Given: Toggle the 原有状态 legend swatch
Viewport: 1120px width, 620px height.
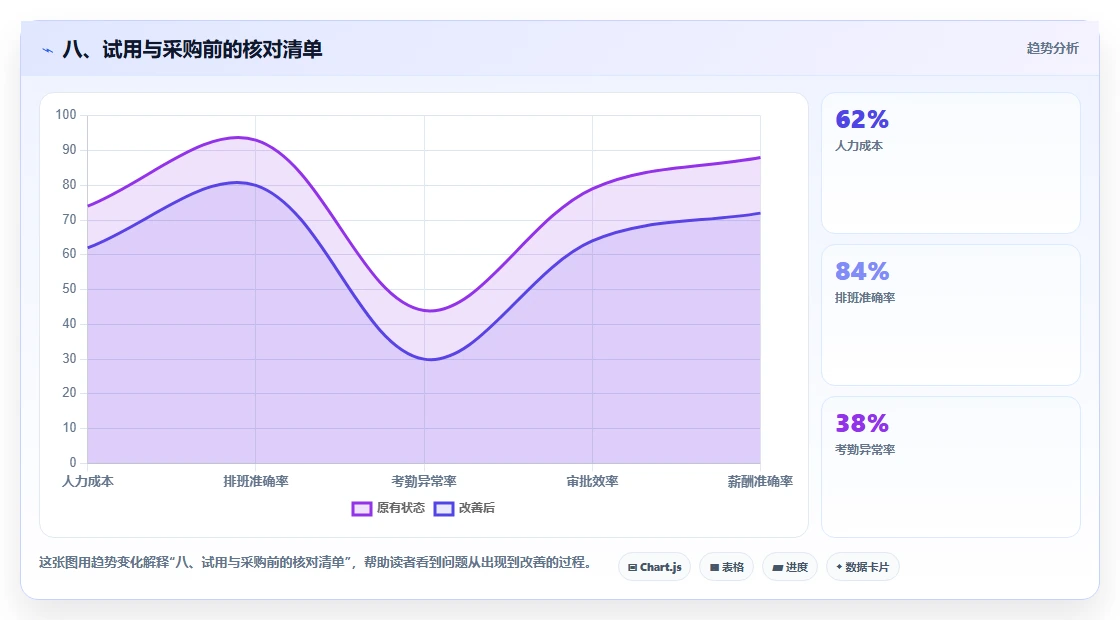Looking at the screenshot, I should click(361, 509).
